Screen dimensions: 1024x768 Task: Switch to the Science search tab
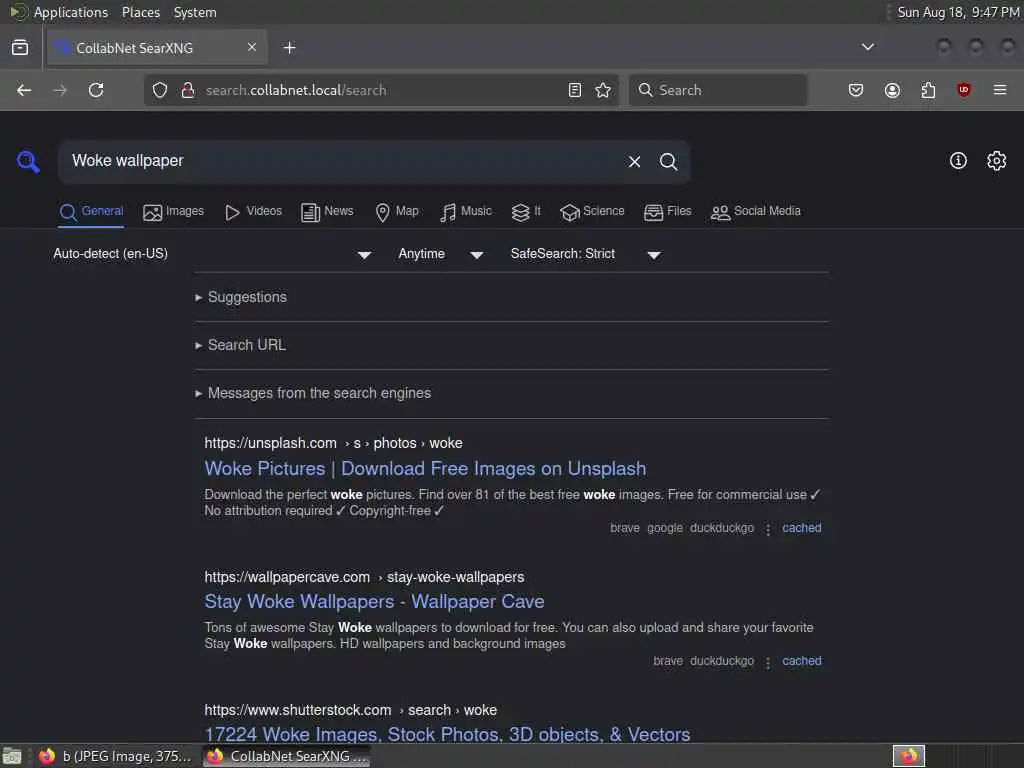pyautogui.click(x=592, y=212)
